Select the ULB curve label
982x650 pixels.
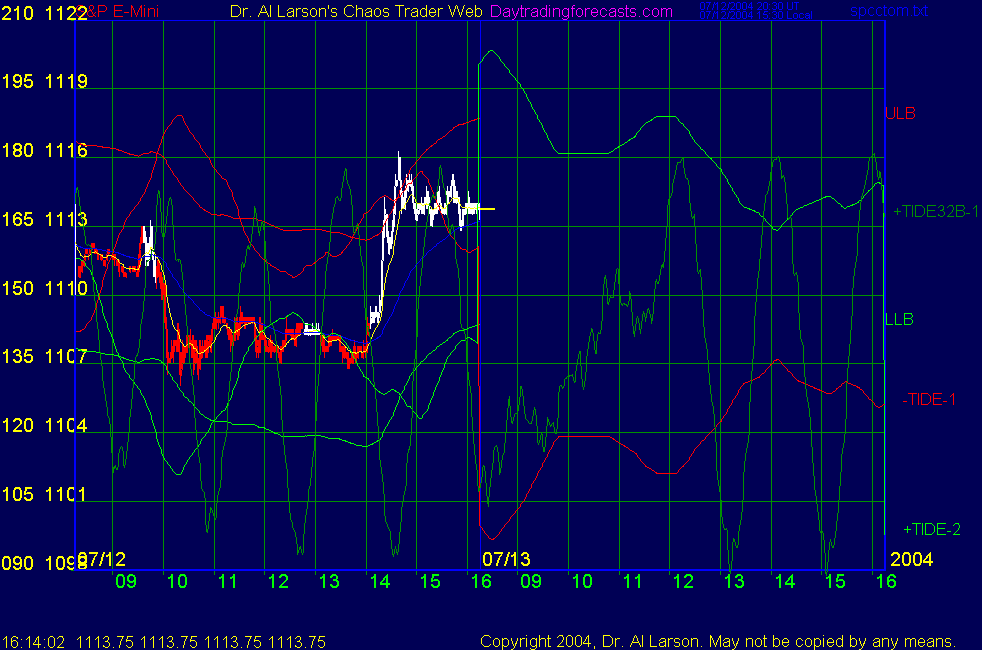[x=901, y=113]
